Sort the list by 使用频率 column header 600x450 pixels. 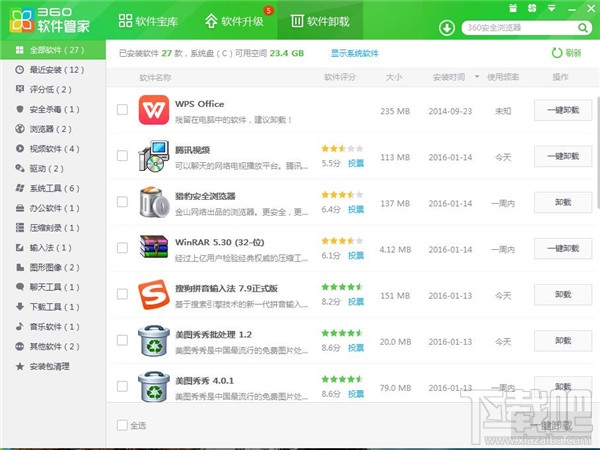click(x=502, y=76)
